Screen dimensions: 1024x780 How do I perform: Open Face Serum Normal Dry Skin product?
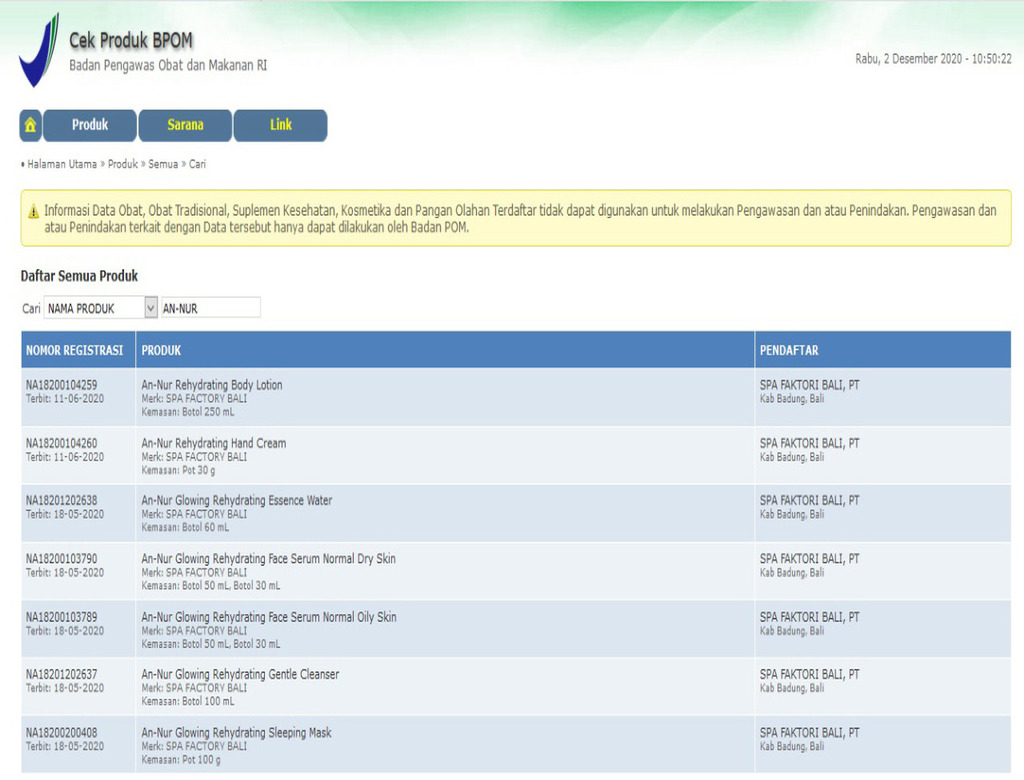click(x=268, y=559)
